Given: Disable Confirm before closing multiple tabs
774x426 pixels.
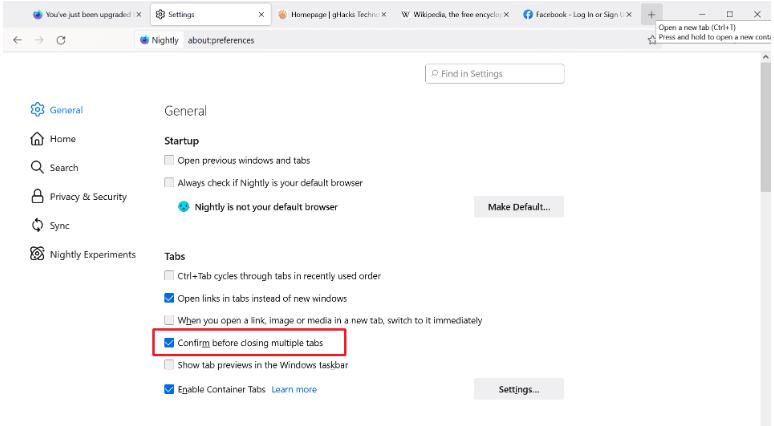Looking at the screenshot, I should click(x=168, y=343).
